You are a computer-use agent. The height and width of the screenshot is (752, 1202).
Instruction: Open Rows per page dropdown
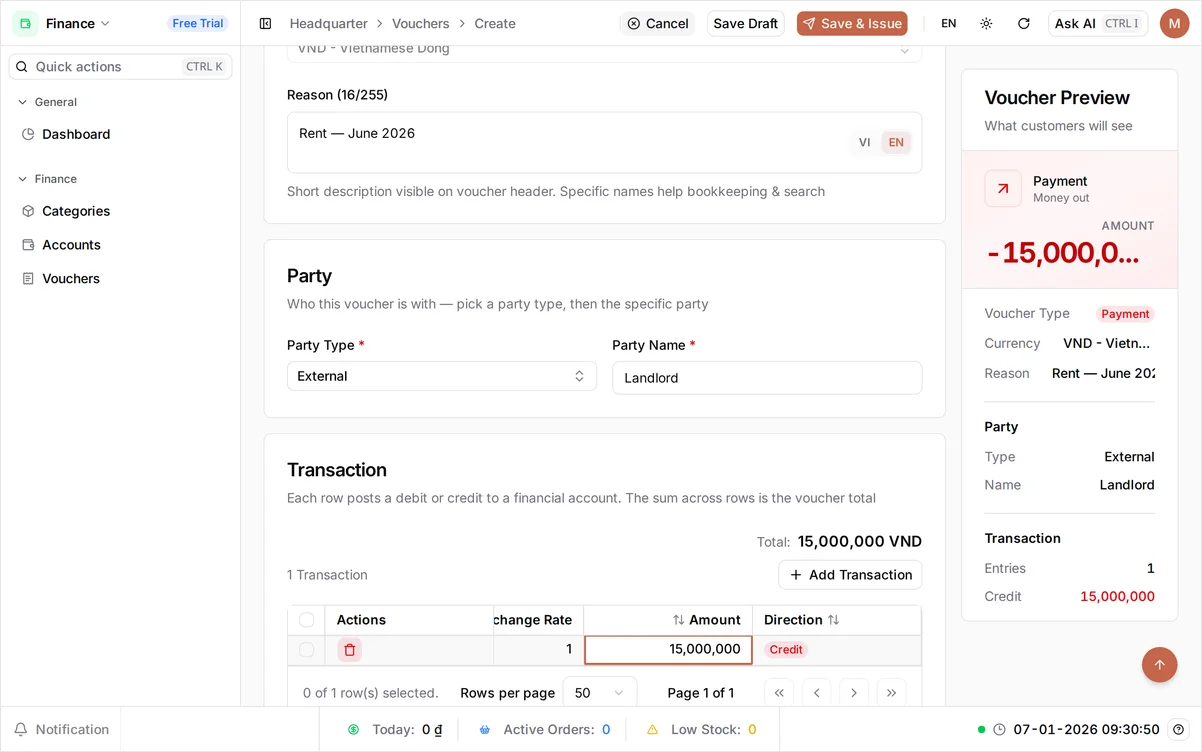tap(600, 693)
